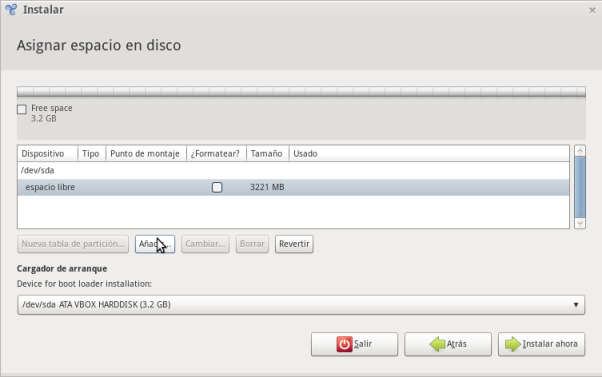The width and height of the screenshot is (602, 377).
Task: Click the Borrar button
Action: click(252, 244)
